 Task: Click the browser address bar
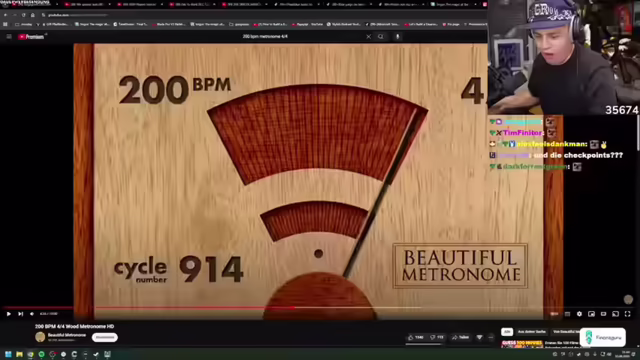coord(261,15)
